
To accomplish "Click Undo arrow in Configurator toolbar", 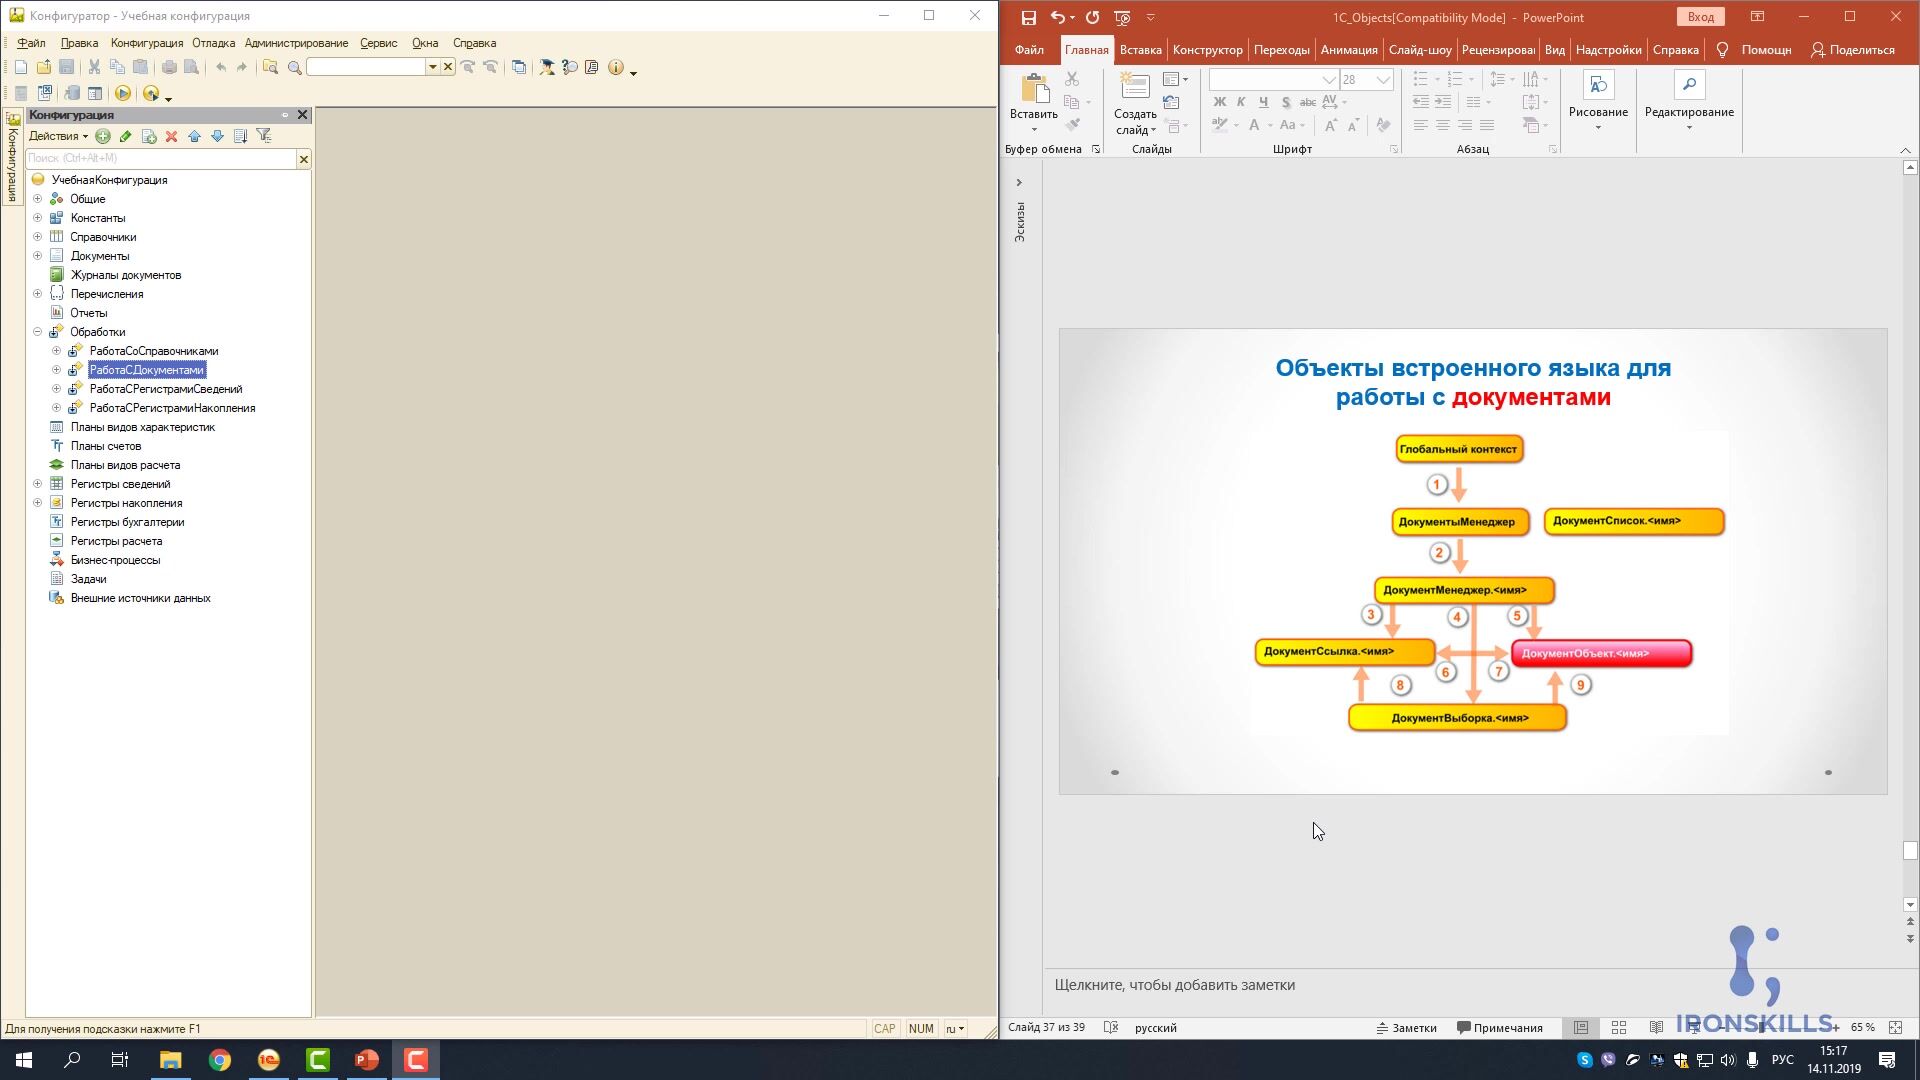I will [x=221, y=67].
